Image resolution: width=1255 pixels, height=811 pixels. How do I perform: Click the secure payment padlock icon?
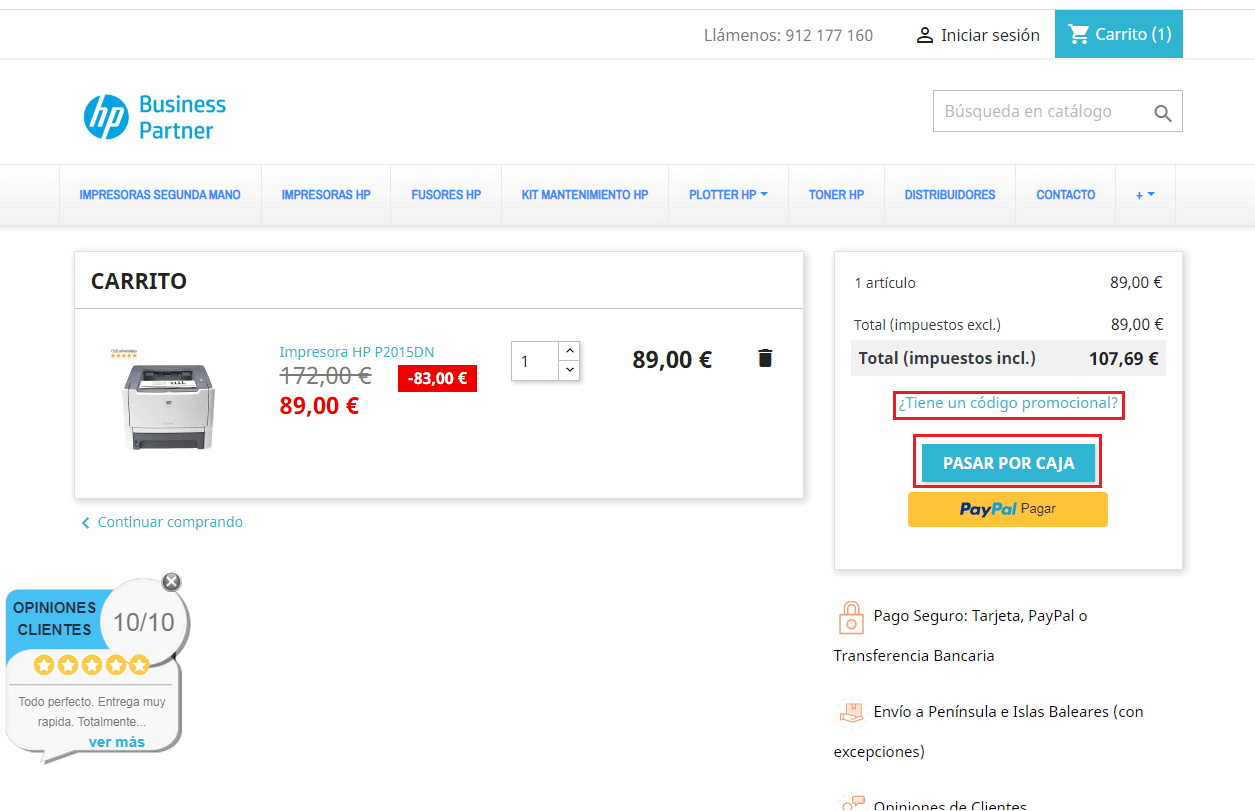tap(850, 617)
